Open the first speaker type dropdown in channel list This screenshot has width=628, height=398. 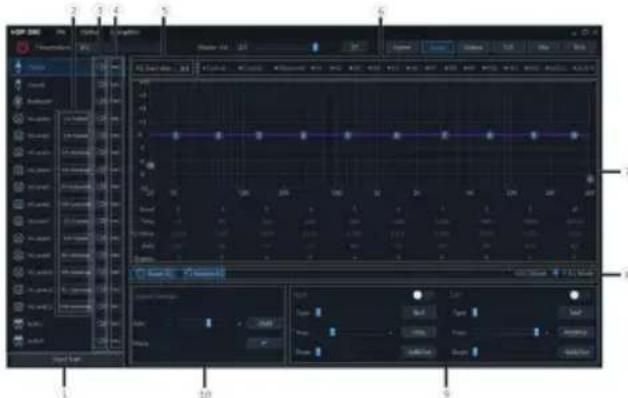pyautogui.click(x=75, y=119)
